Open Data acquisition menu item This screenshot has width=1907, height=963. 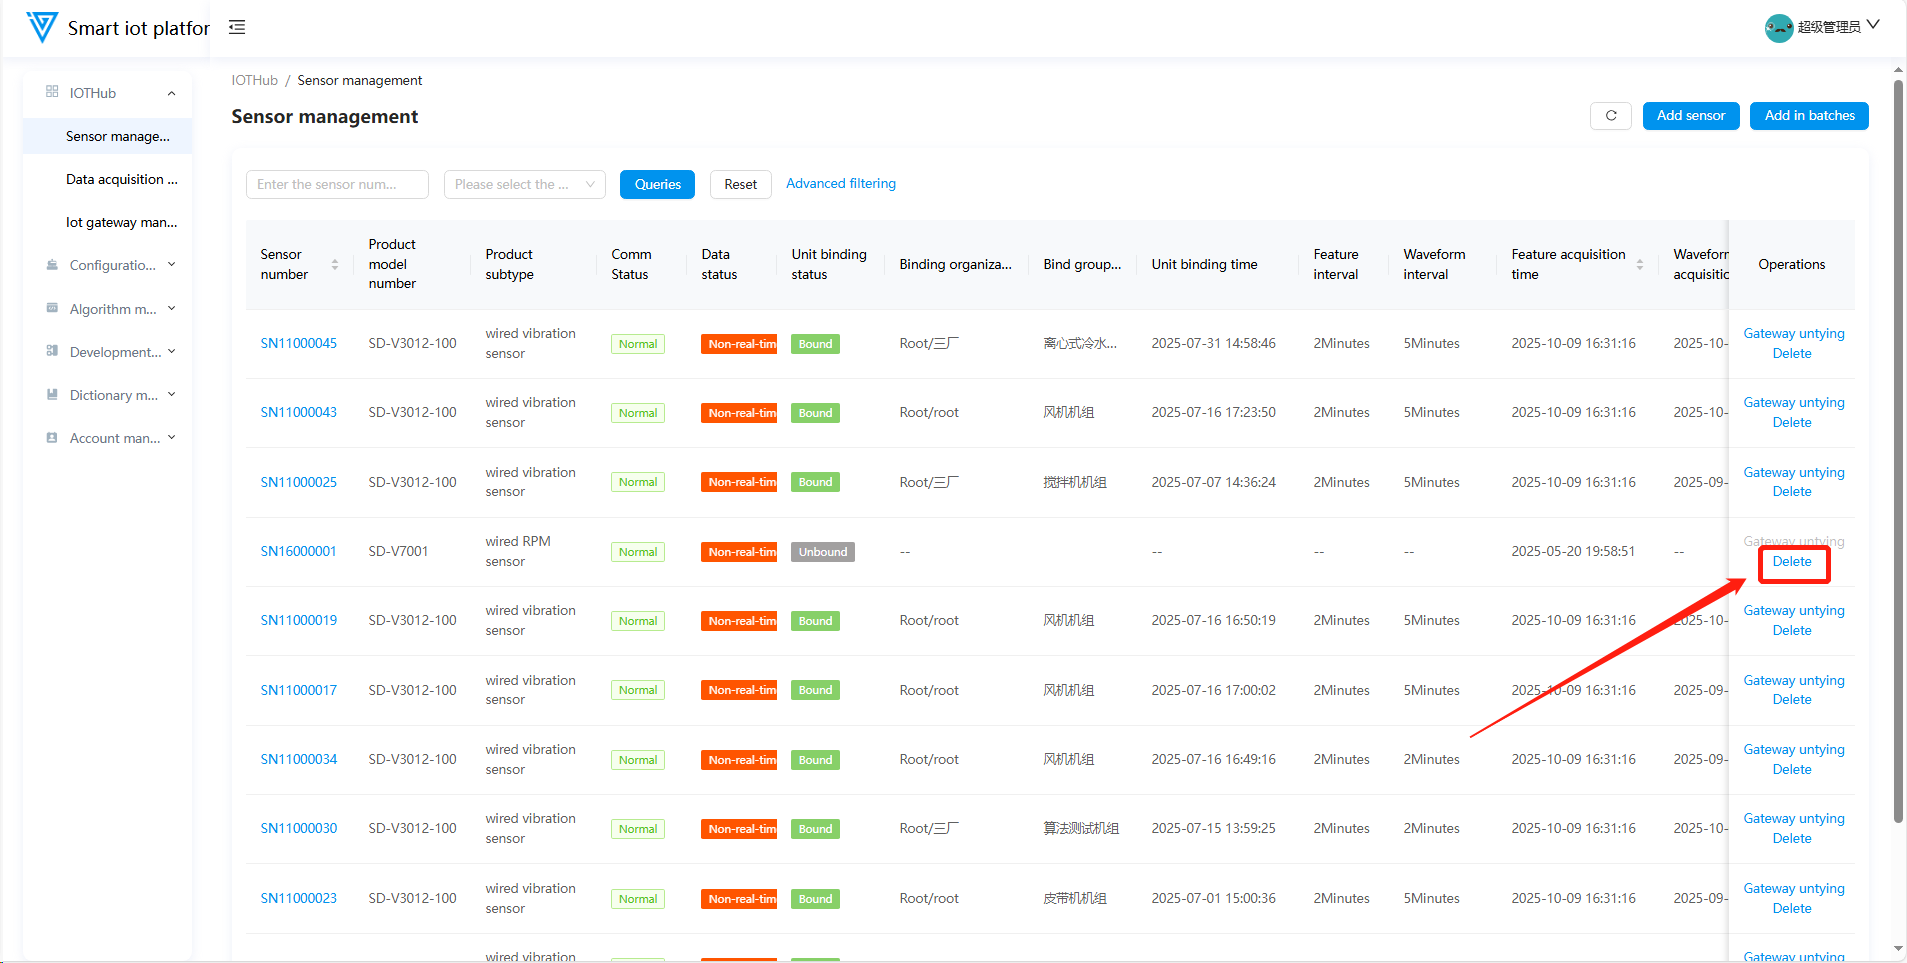121,180
